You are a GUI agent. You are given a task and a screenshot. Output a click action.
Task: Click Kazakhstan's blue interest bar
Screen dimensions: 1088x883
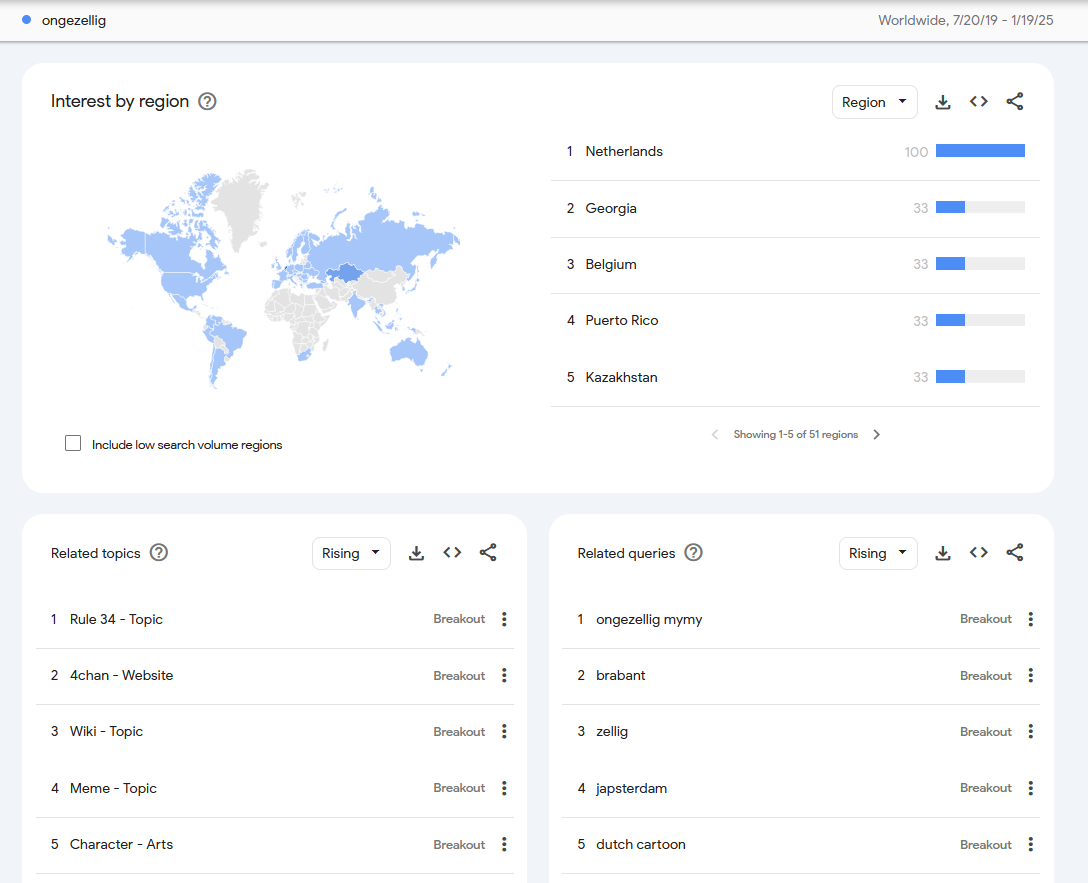(950, 377)
